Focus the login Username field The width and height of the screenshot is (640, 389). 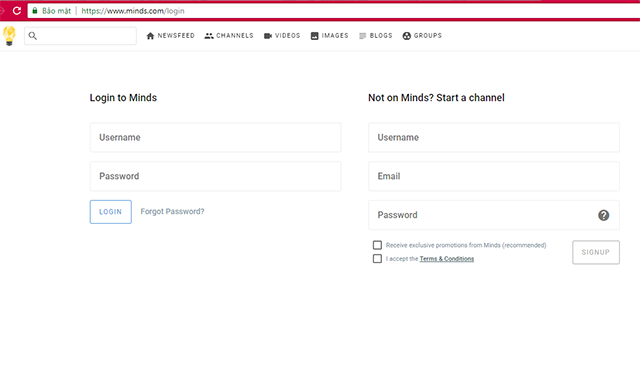coord(216,138)
